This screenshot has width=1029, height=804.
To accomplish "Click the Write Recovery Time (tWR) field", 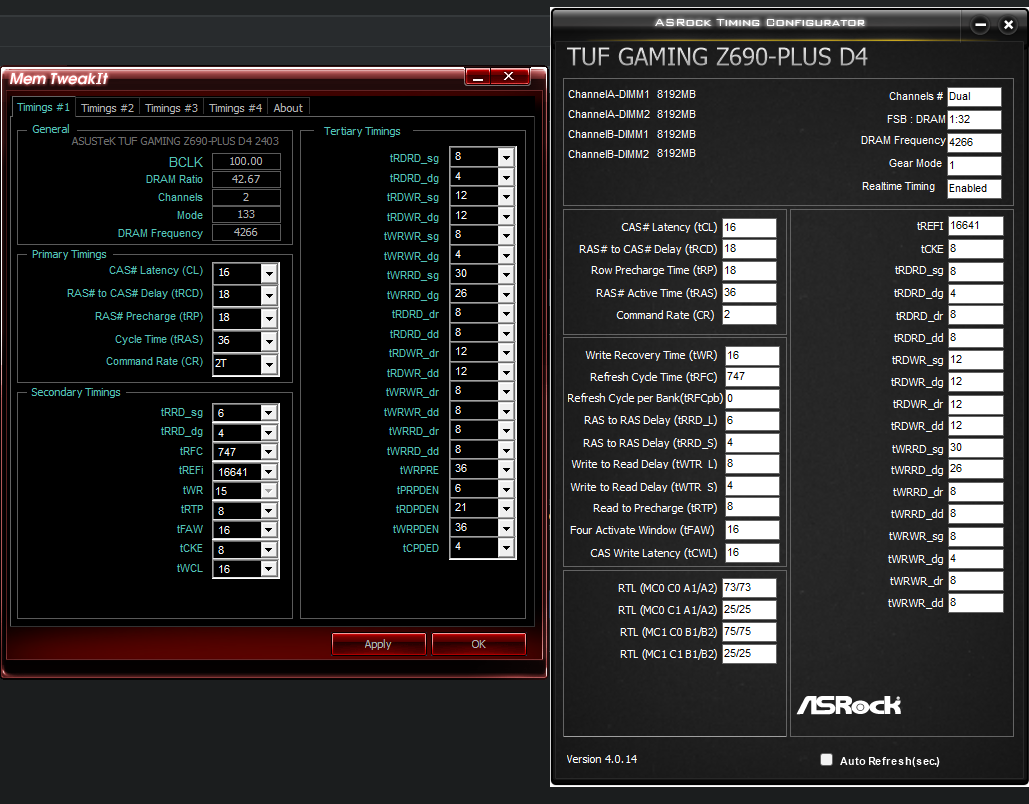I will [x=752, y=355].
